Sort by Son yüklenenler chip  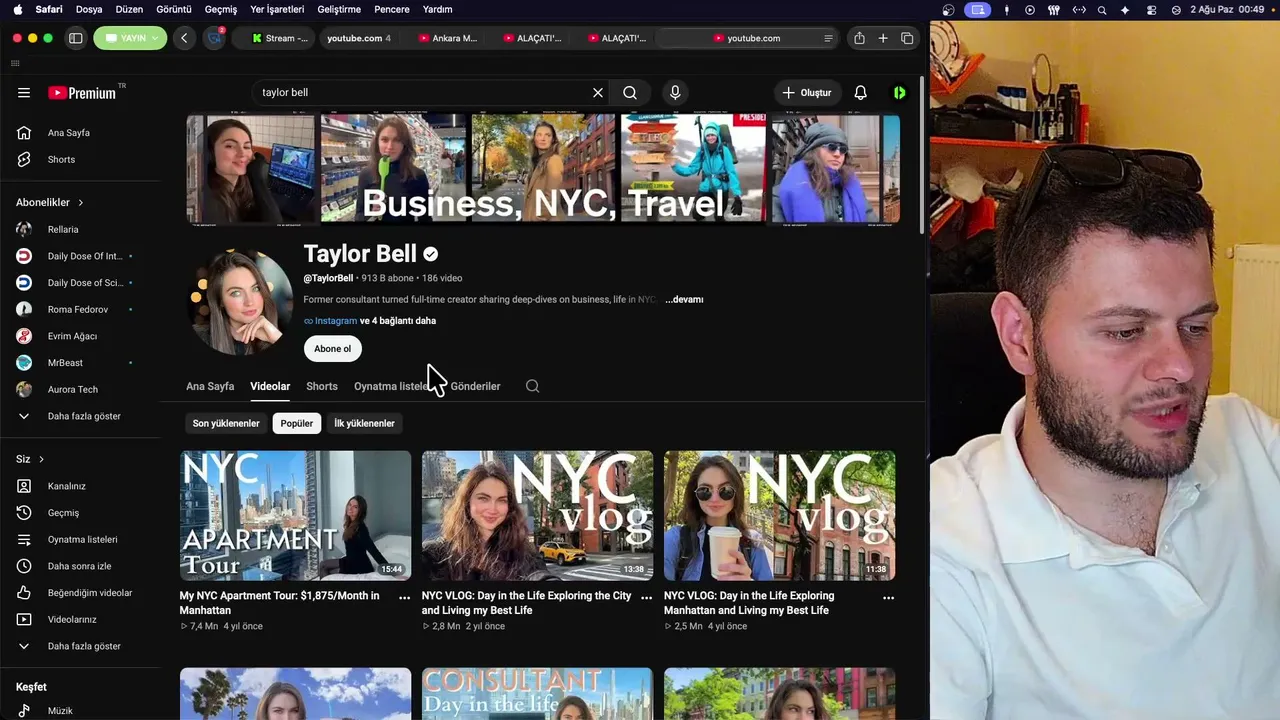coord(226,424)
